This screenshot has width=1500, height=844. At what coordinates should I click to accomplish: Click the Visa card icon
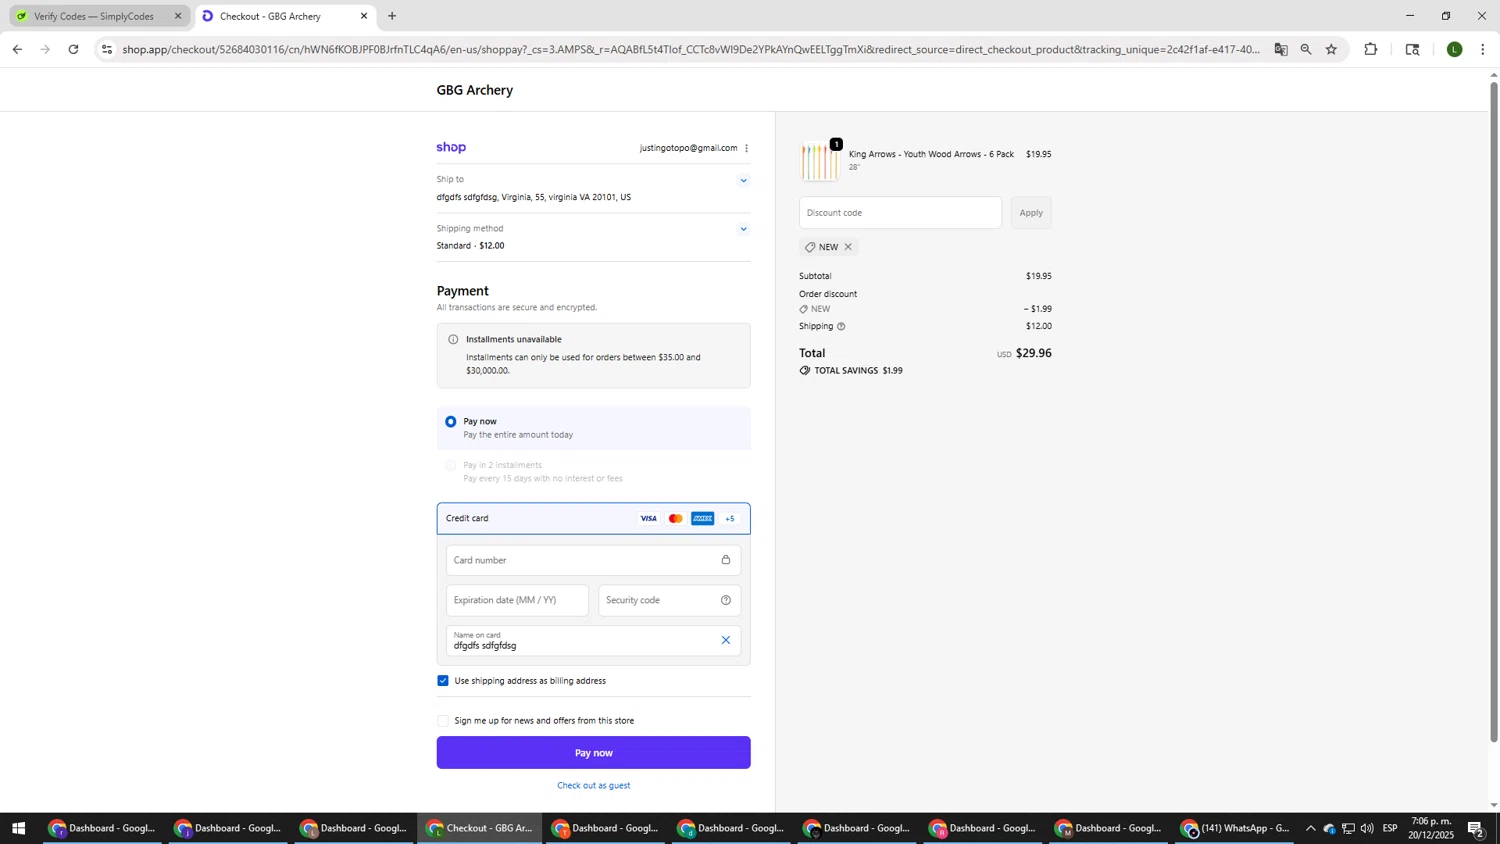(x=649, y=519)
